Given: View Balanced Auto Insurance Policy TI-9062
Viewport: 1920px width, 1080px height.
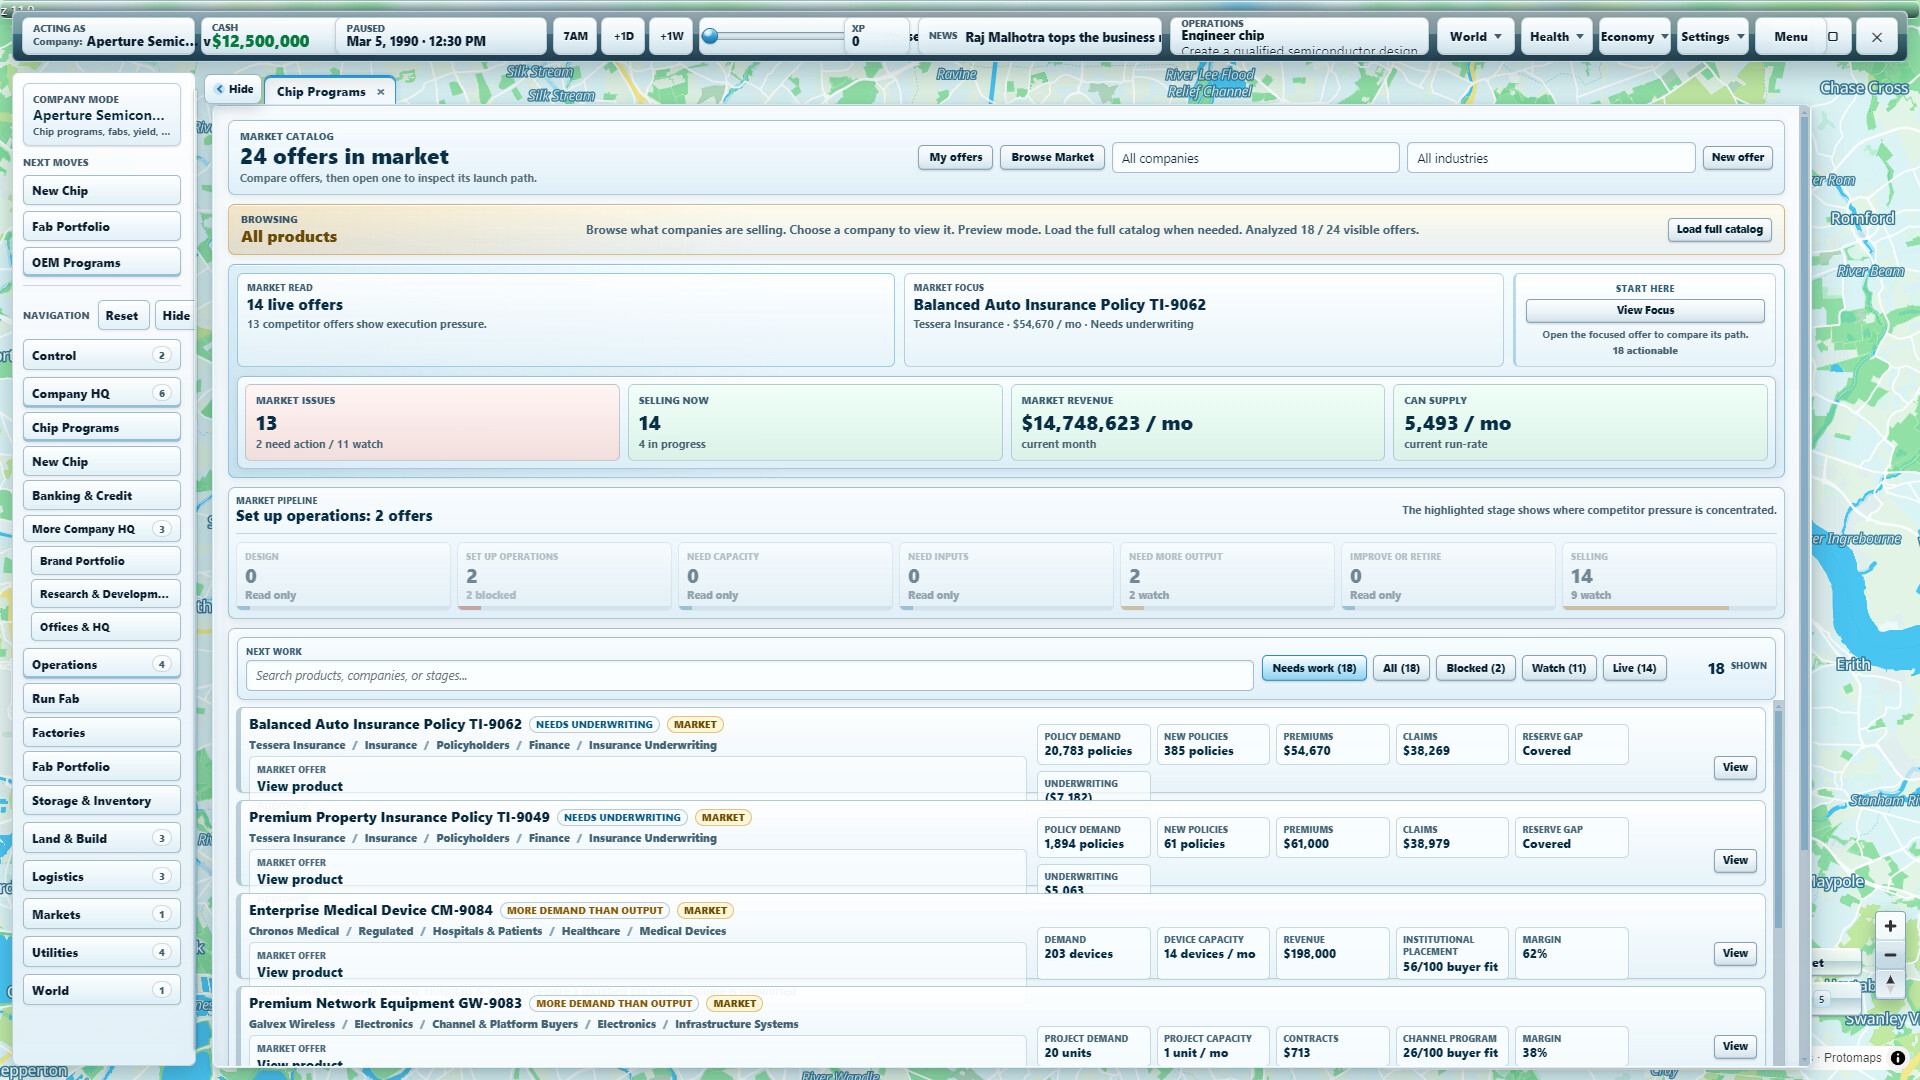Looking at the screenshot, I should tap(1735, 767).
